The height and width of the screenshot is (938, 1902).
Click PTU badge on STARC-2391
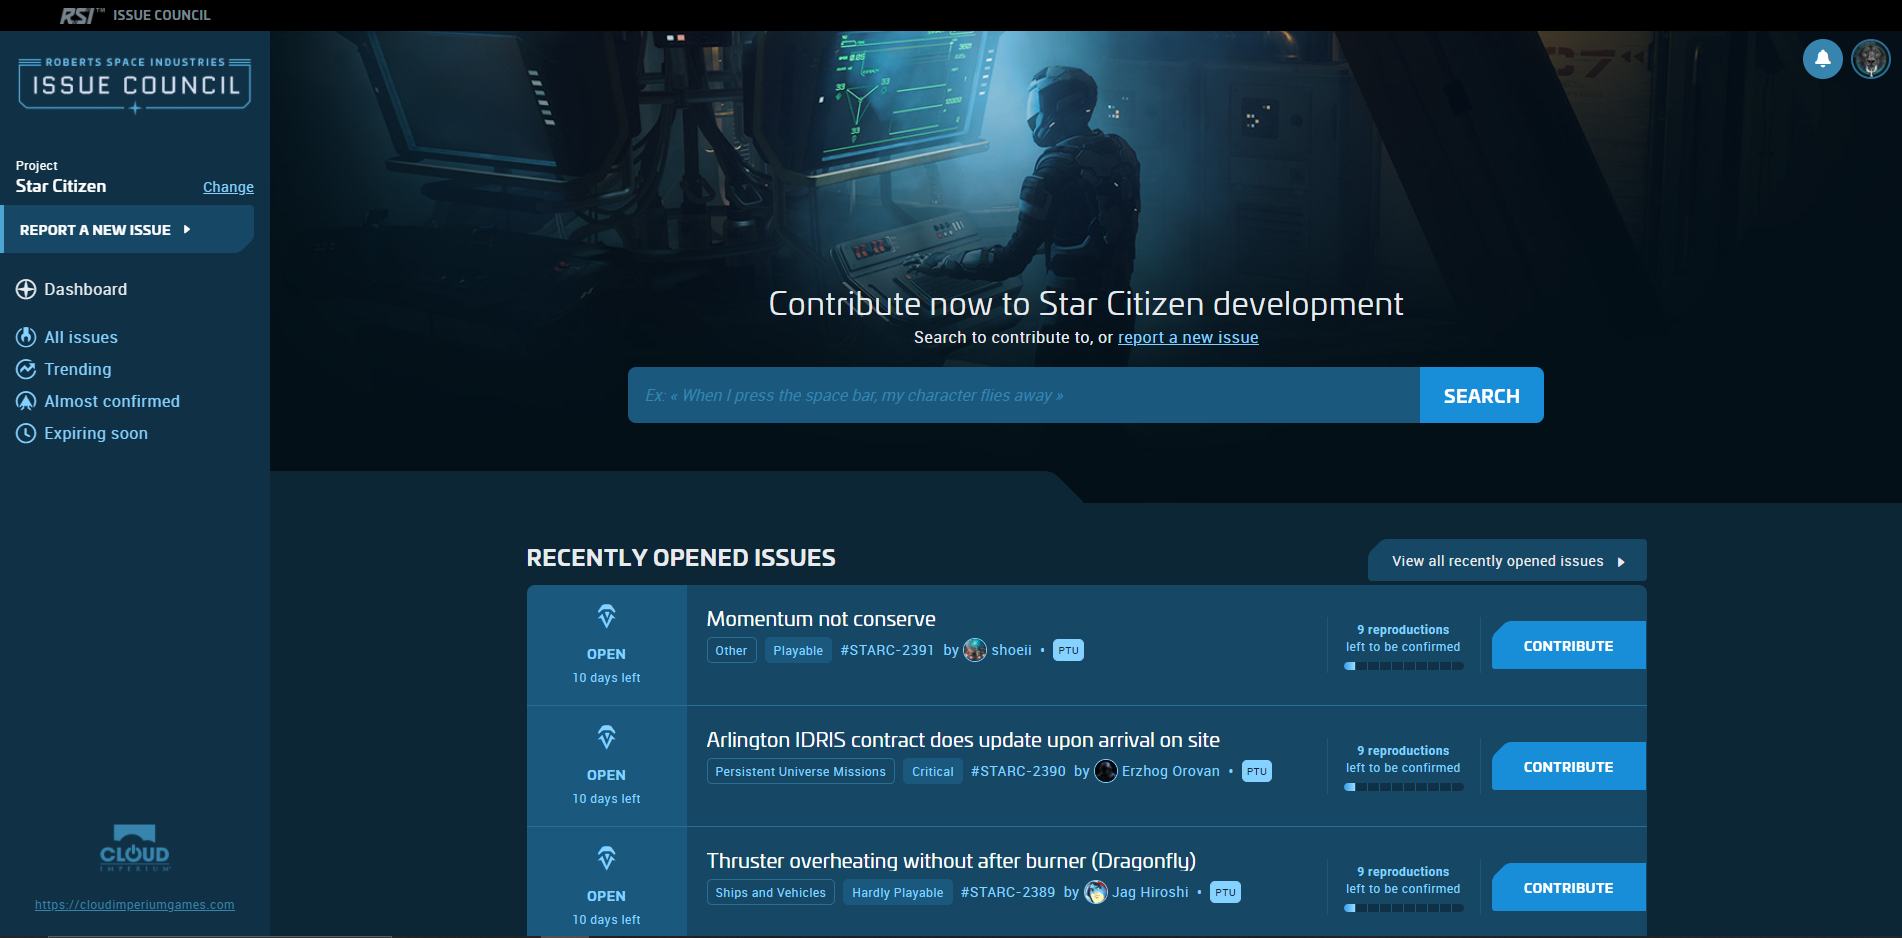click(x=1068, y=650)
